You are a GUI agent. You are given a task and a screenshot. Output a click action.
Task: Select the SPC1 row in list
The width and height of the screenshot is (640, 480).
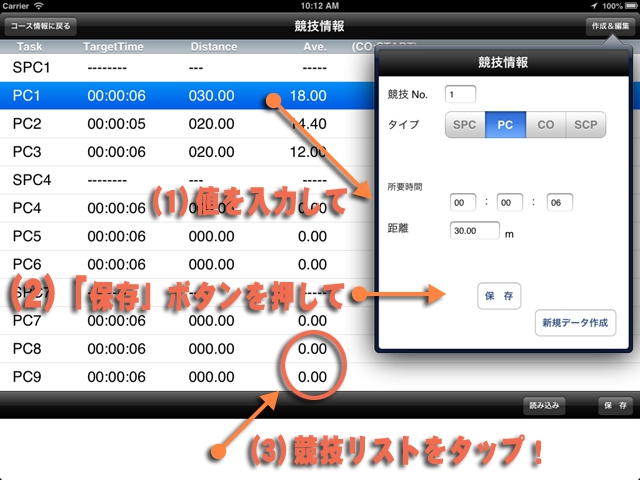click(180, 67)
